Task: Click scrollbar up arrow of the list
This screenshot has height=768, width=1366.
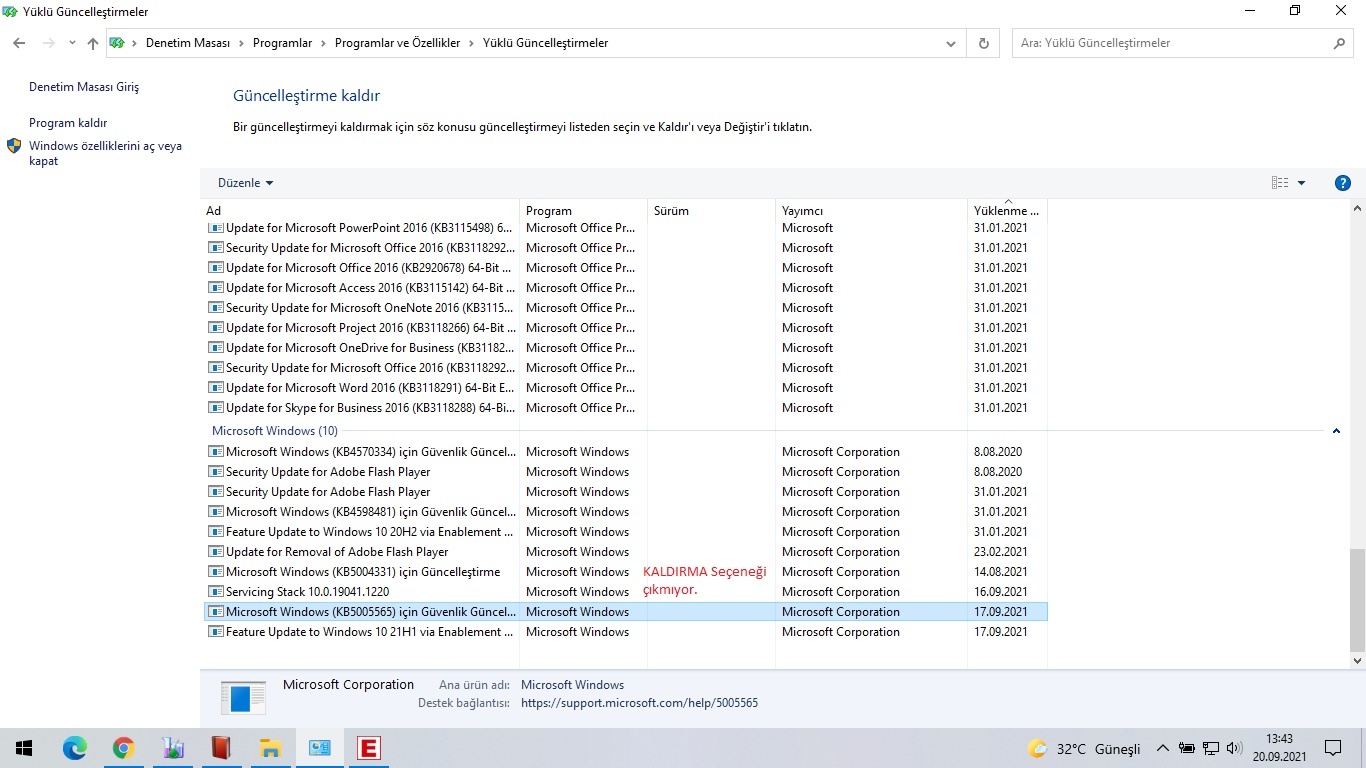Action: point(1357,209)
